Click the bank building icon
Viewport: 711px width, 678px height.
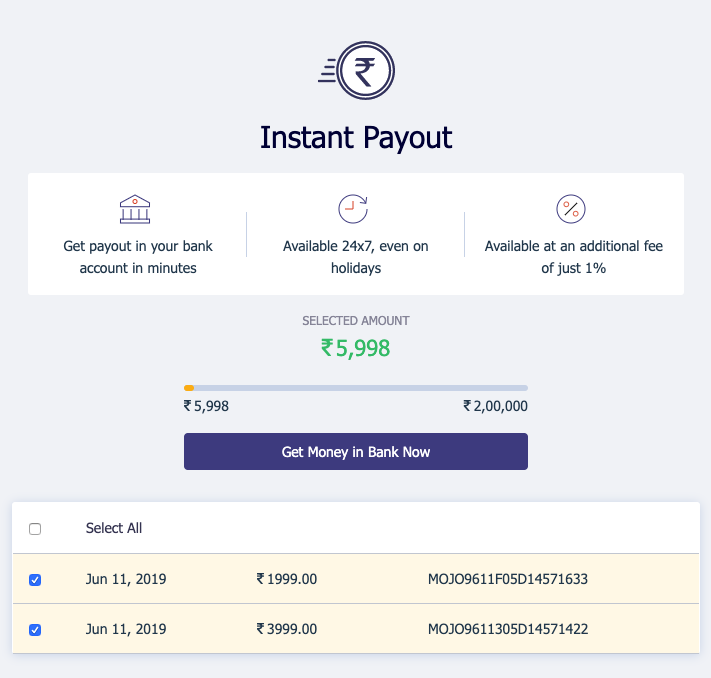pyautogui.click(x=135, y=209)
